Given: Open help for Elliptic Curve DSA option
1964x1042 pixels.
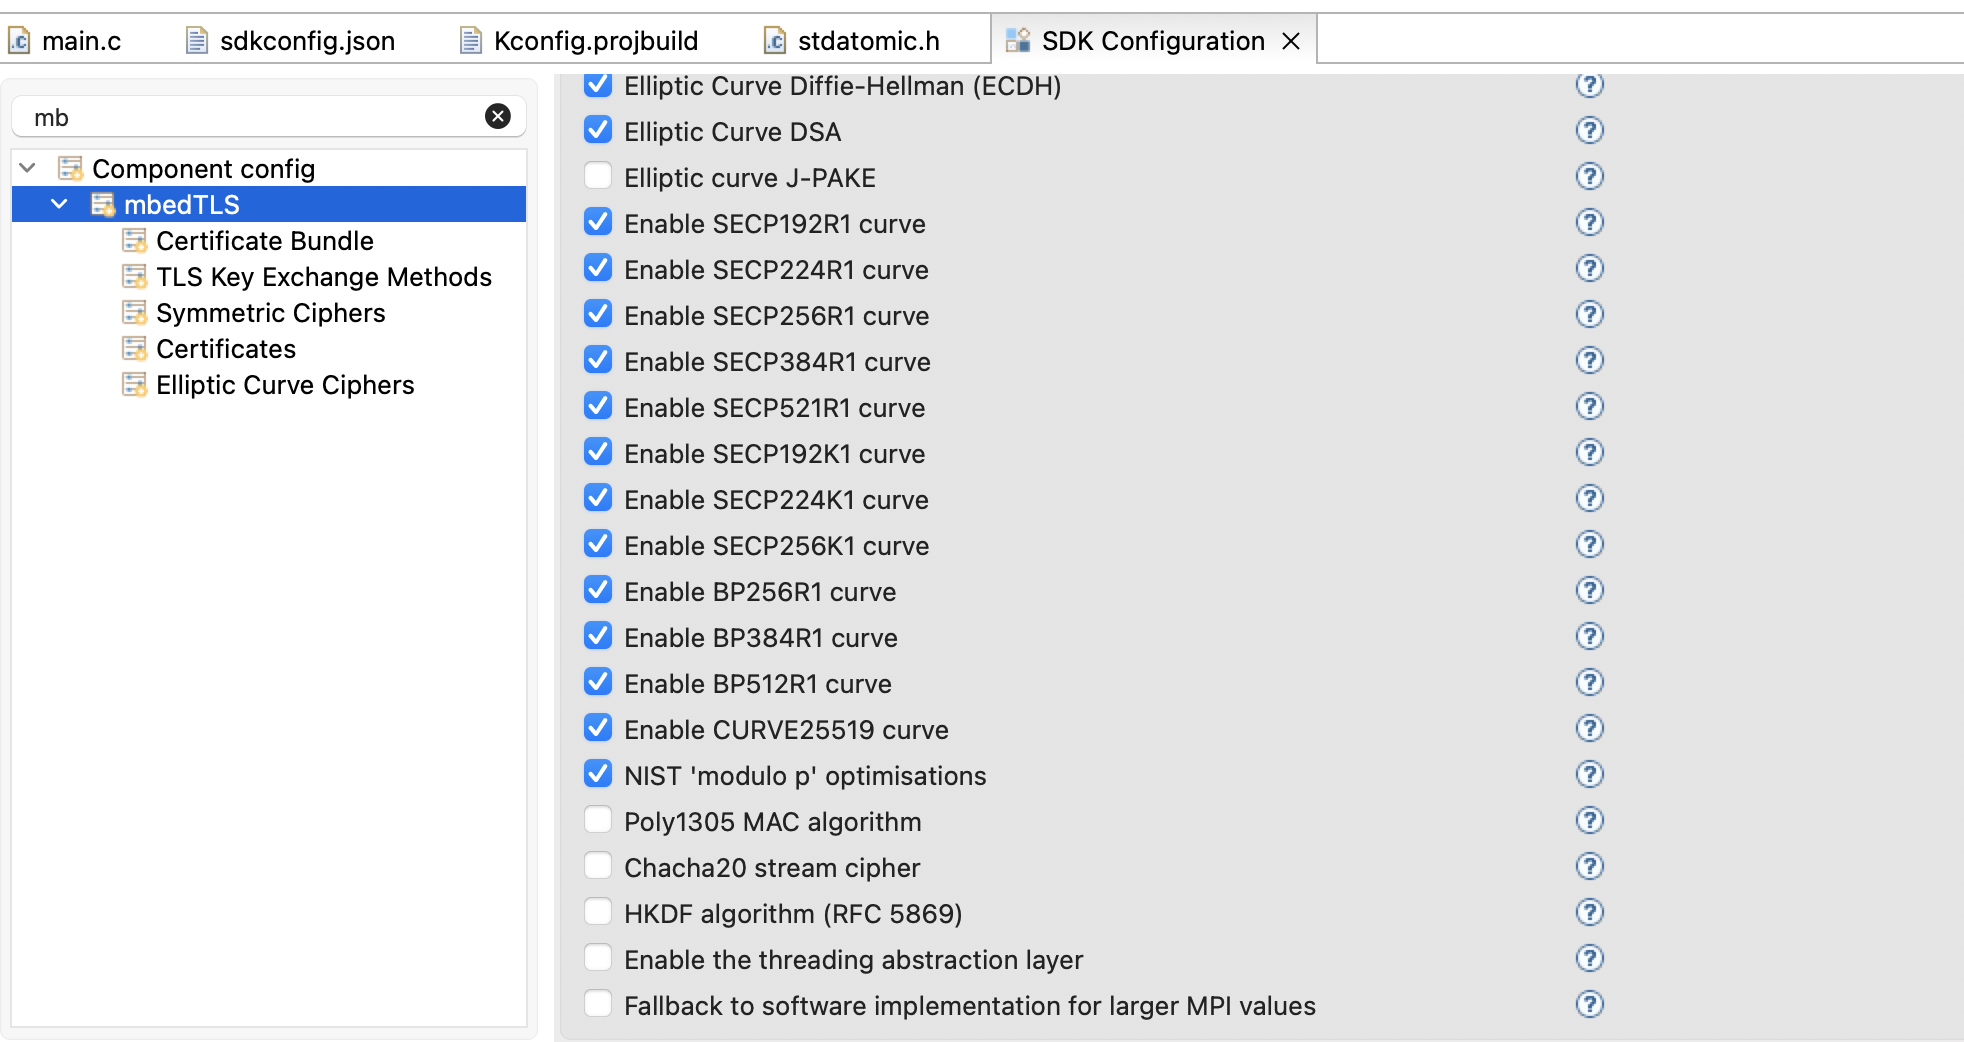Looking at the screenshot, I should coord(1590,130).
